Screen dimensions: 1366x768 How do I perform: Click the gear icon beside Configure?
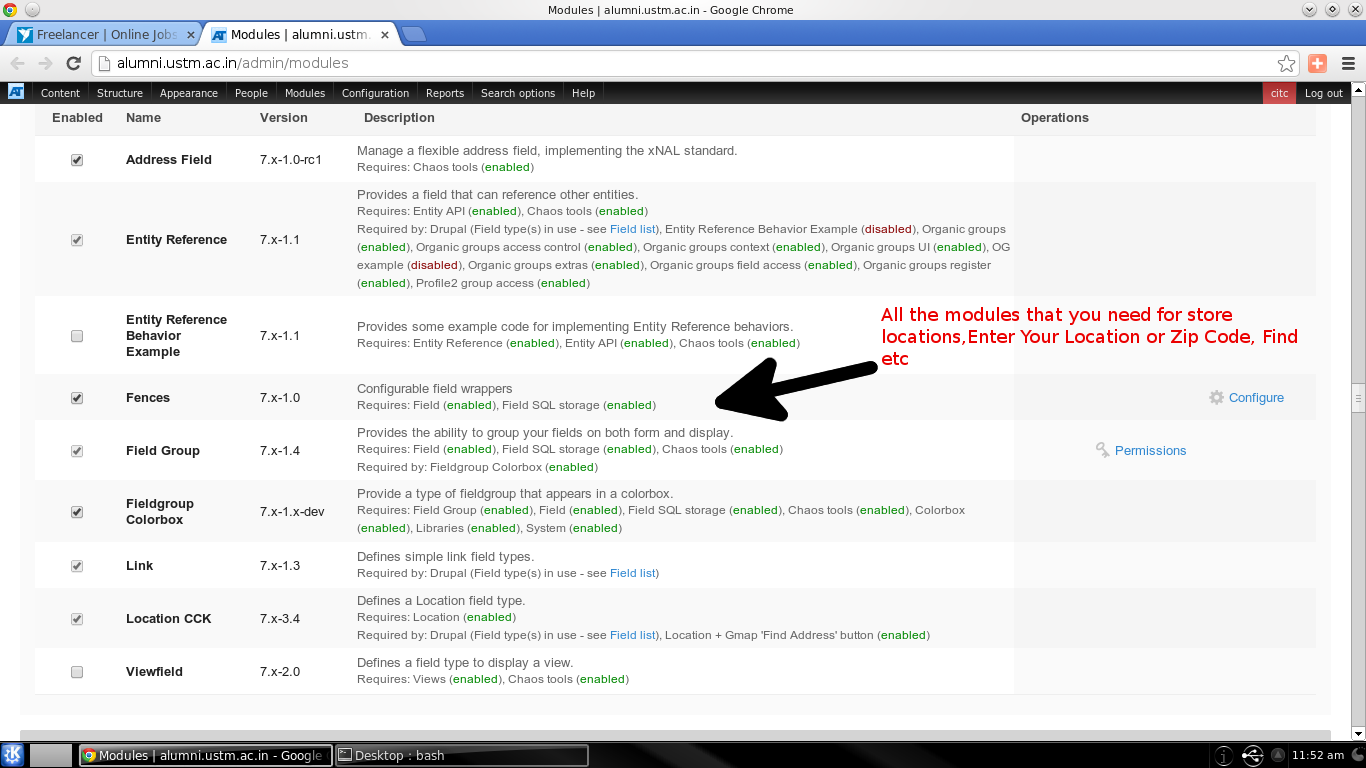1216,397
